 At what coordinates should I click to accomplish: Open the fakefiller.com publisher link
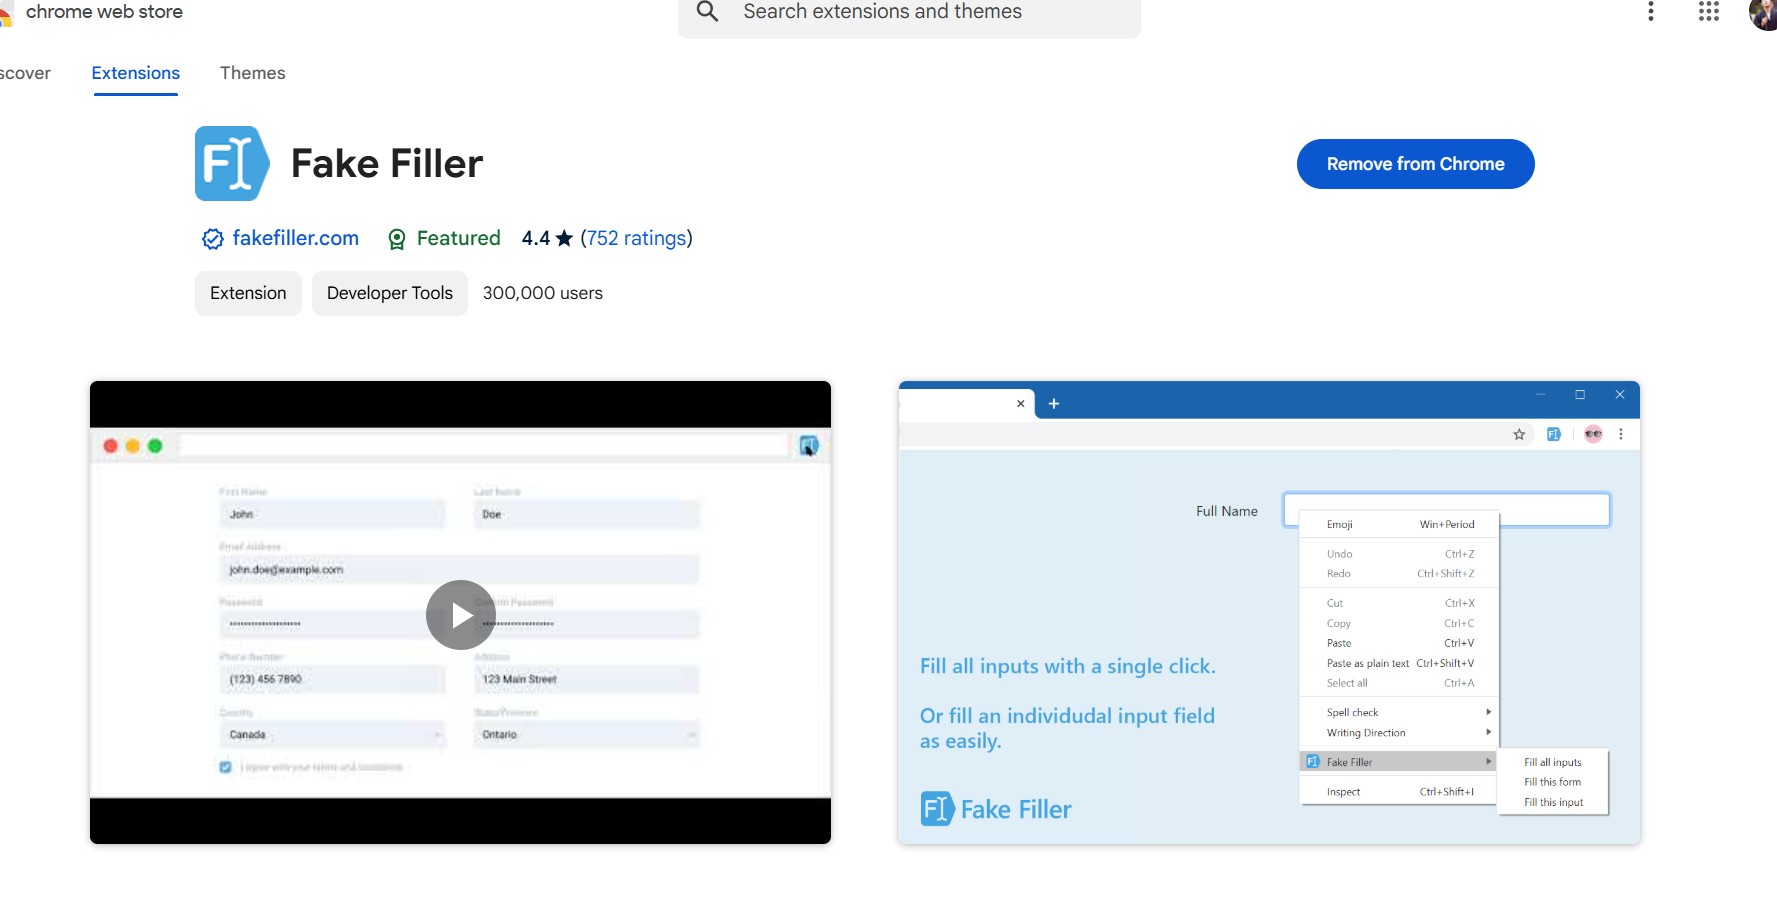click(x=296, y=238)
